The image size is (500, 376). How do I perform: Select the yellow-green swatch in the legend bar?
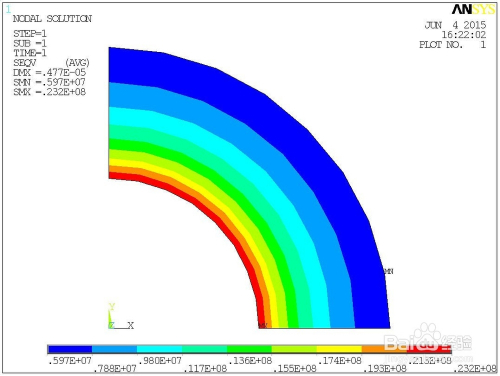coord(294,349)
